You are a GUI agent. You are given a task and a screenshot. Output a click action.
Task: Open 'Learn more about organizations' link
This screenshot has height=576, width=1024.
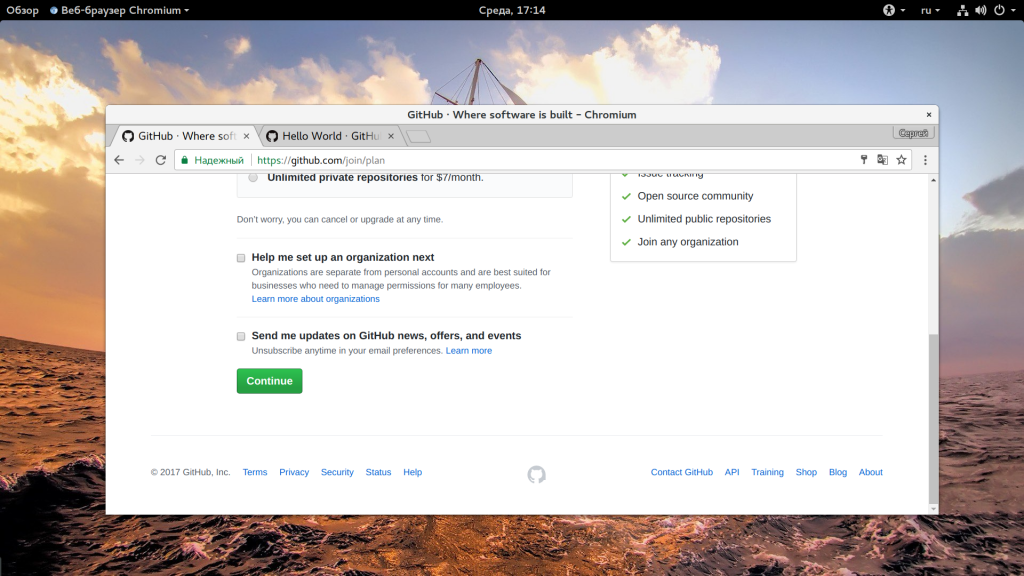tap(315, 298)
